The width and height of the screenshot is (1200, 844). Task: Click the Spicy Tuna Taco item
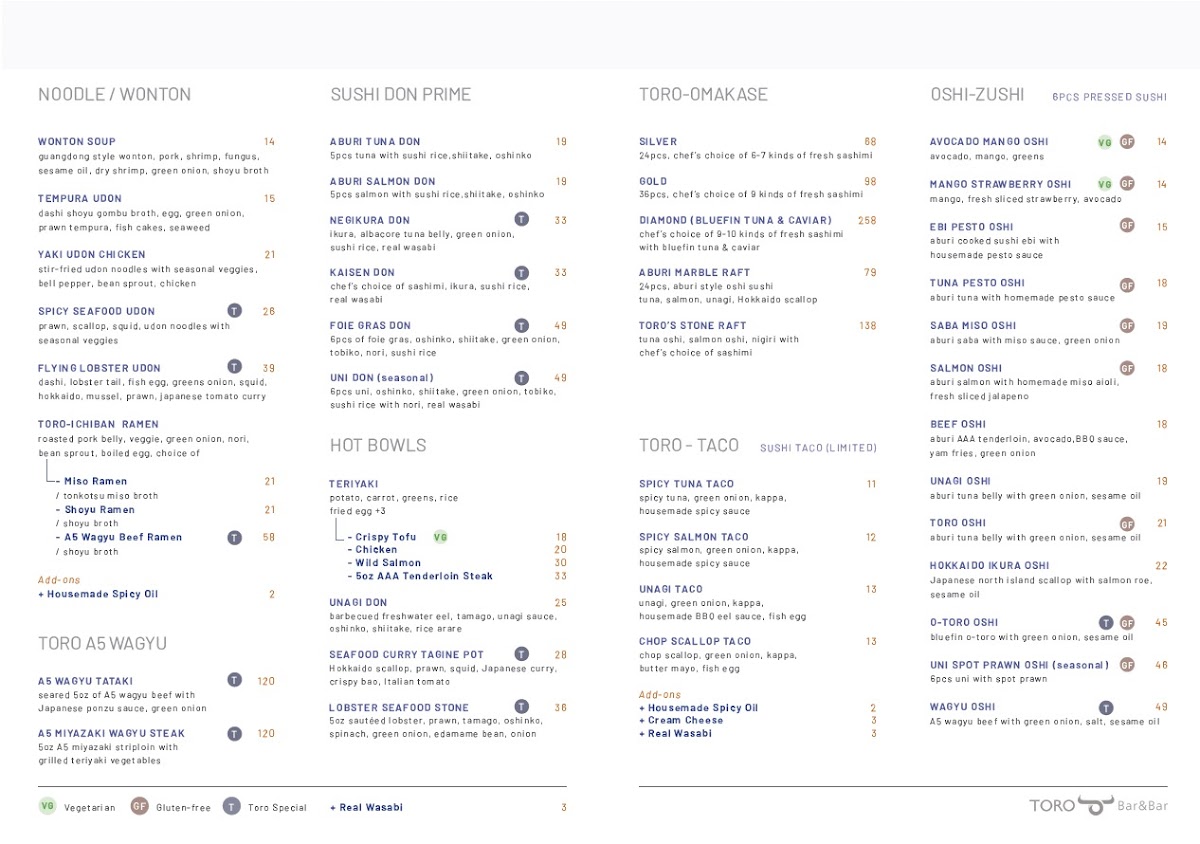coord(686,484)
